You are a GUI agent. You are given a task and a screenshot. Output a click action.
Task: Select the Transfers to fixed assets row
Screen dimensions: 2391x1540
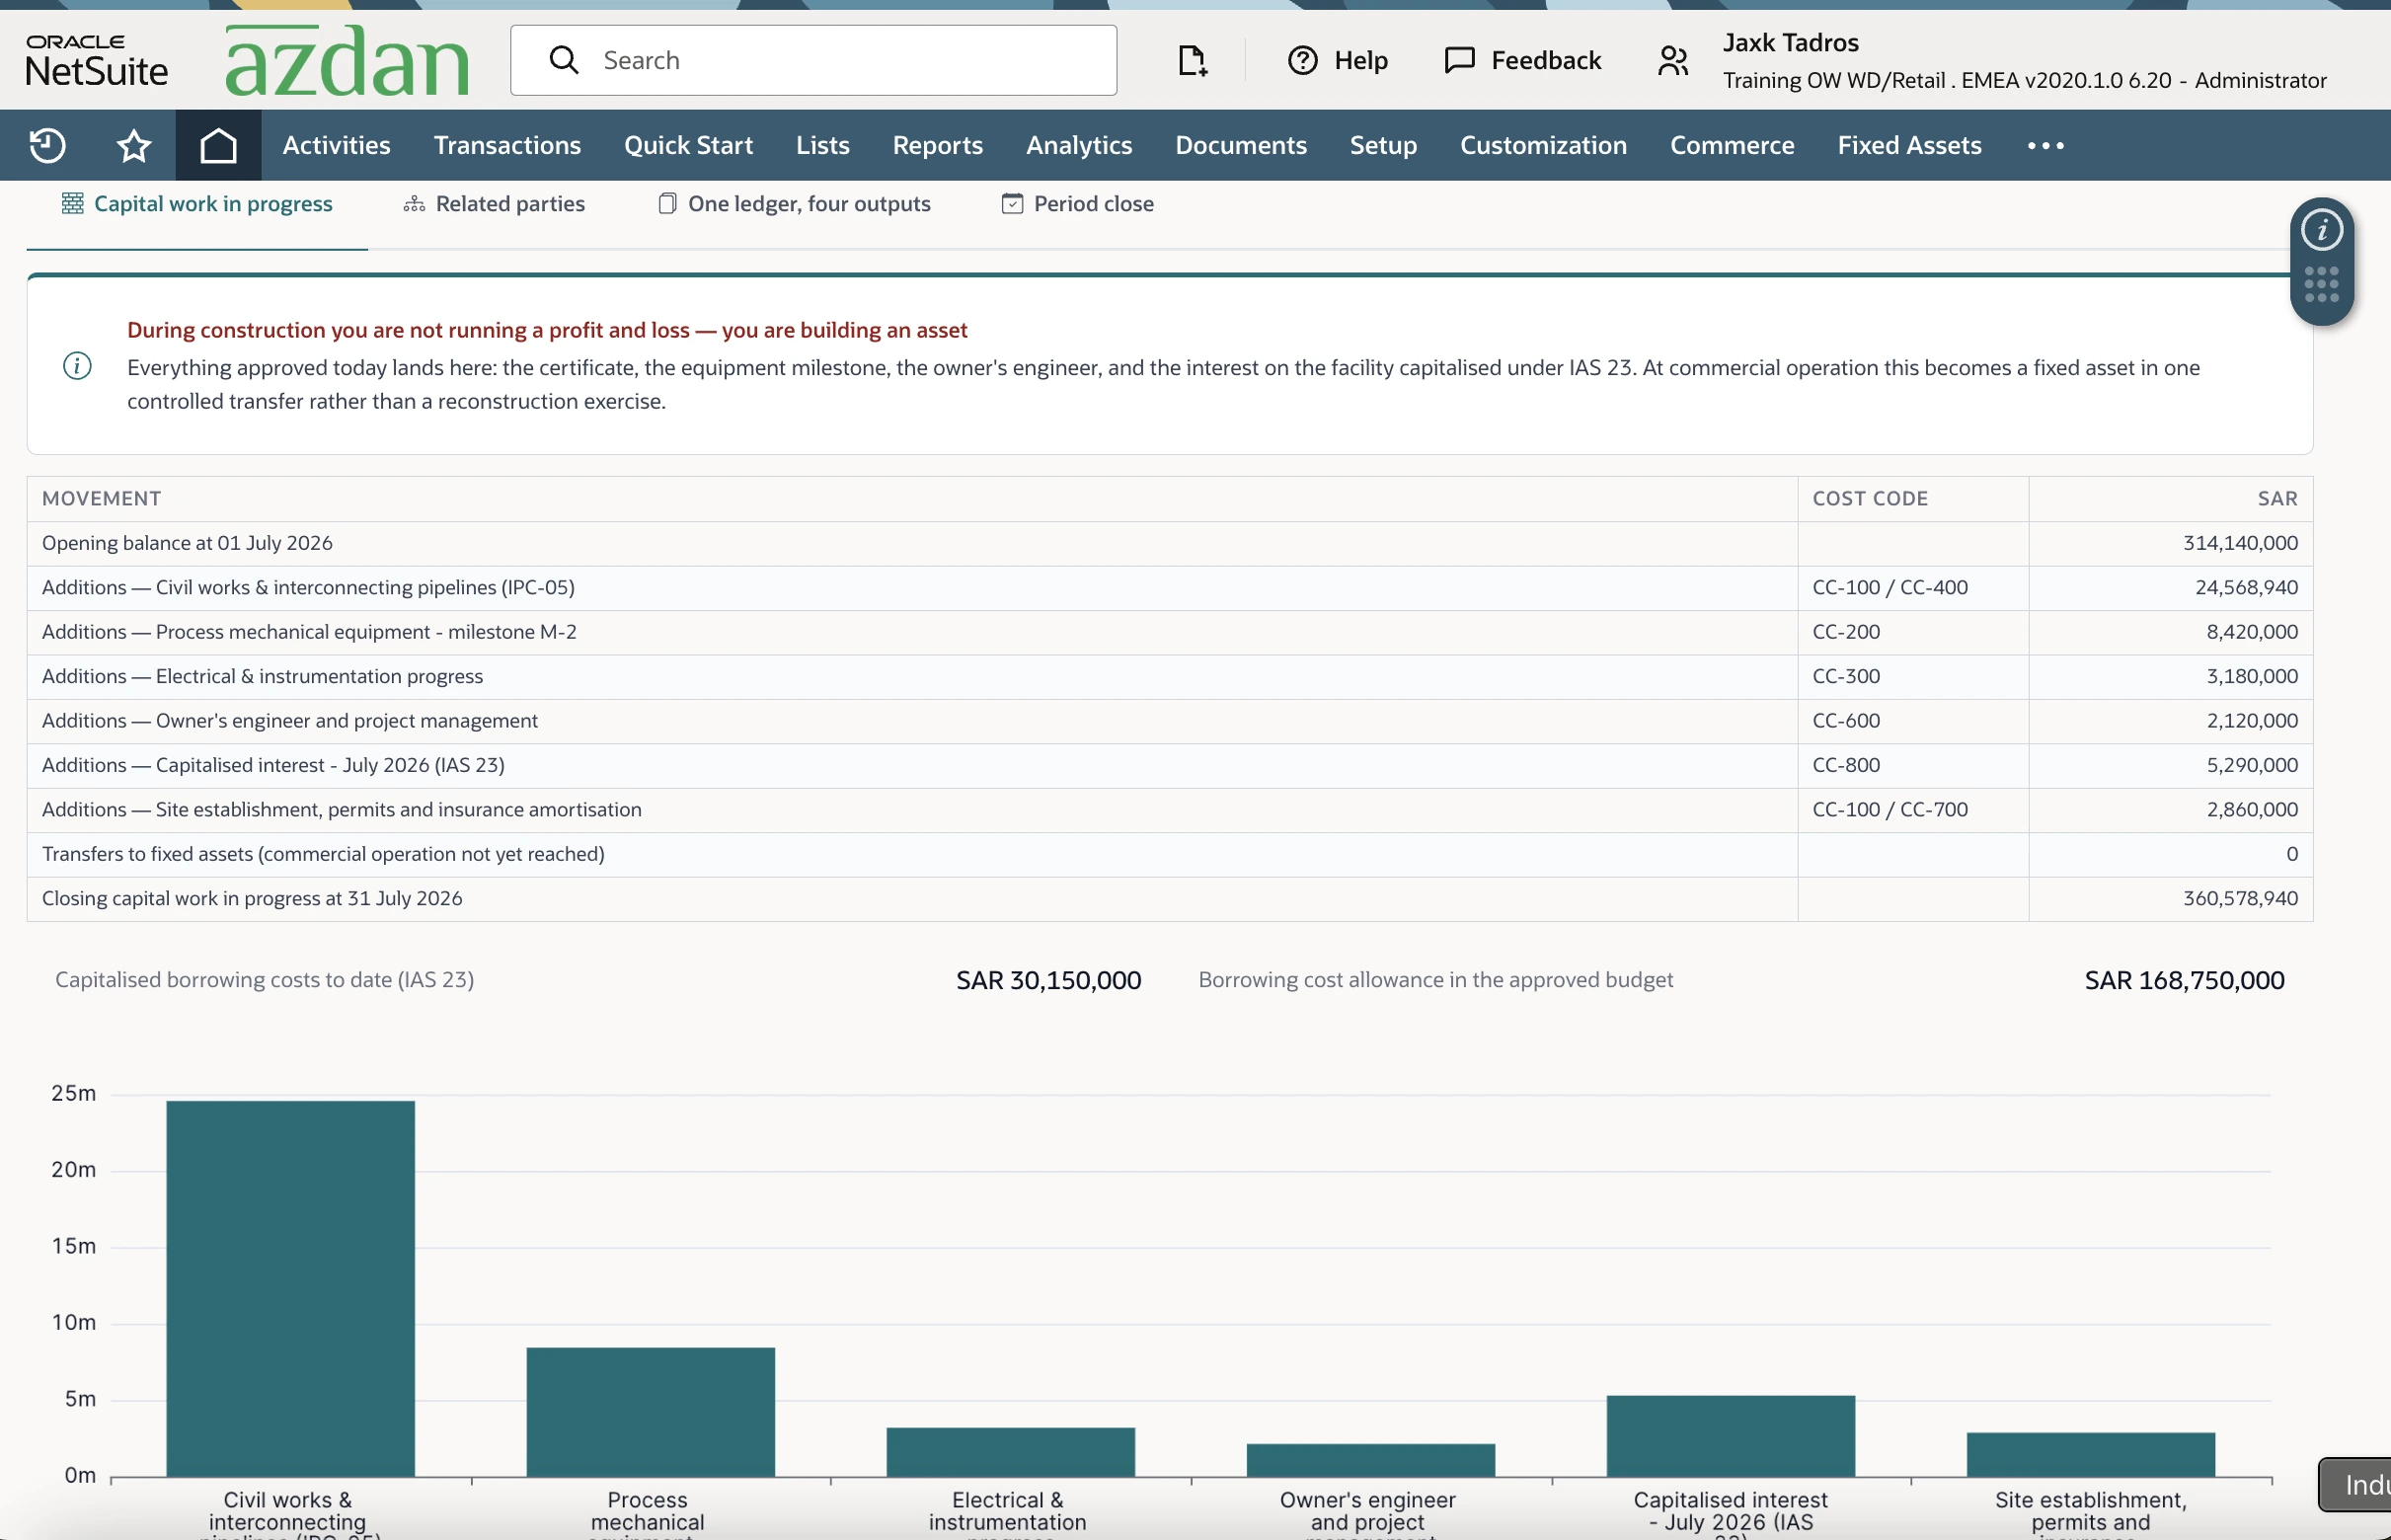1169,854
